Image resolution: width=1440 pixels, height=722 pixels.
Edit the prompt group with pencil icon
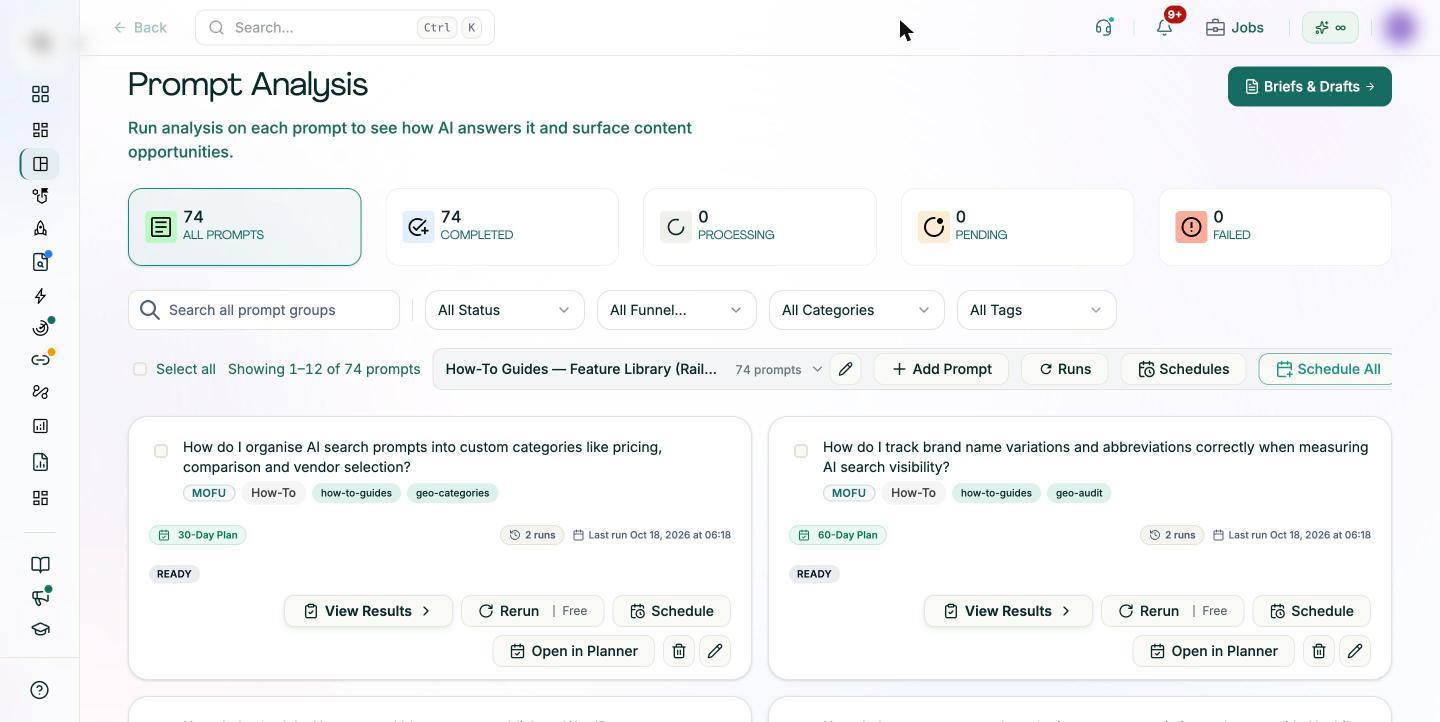pyautogui.click(x=845, y=369)
